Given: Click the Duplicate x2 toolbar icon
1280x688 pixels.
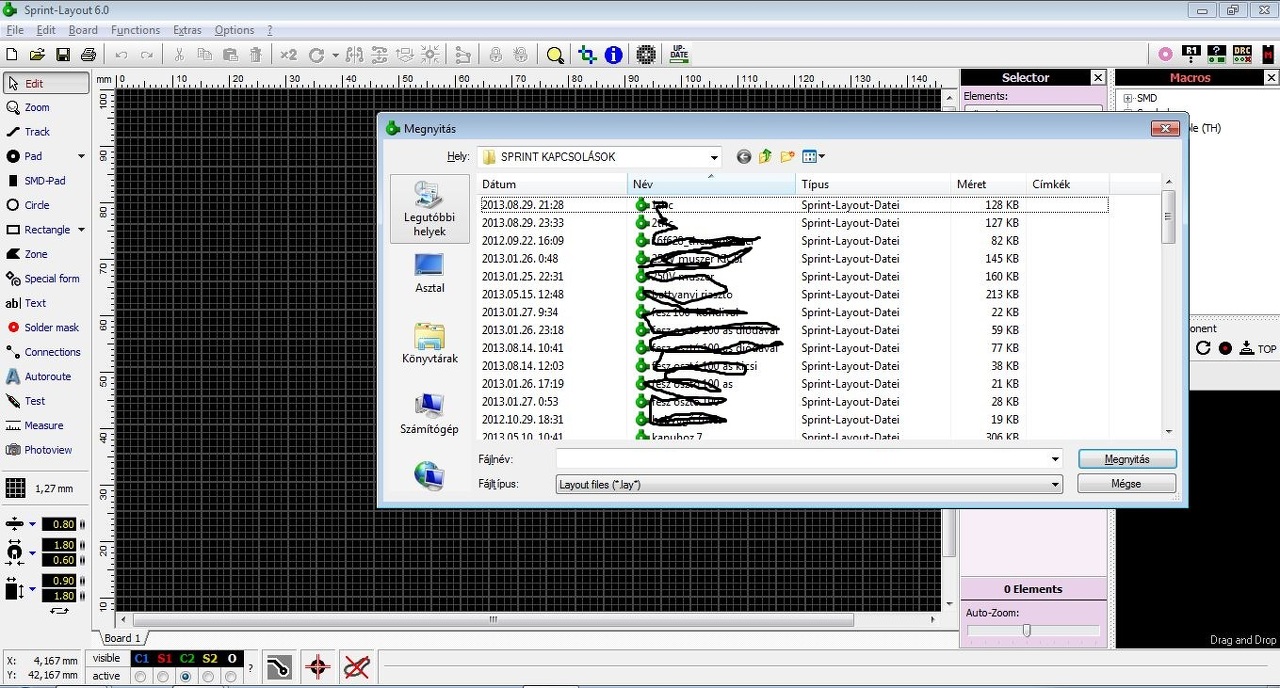Looking at the screenshot, I should [288, 55].
